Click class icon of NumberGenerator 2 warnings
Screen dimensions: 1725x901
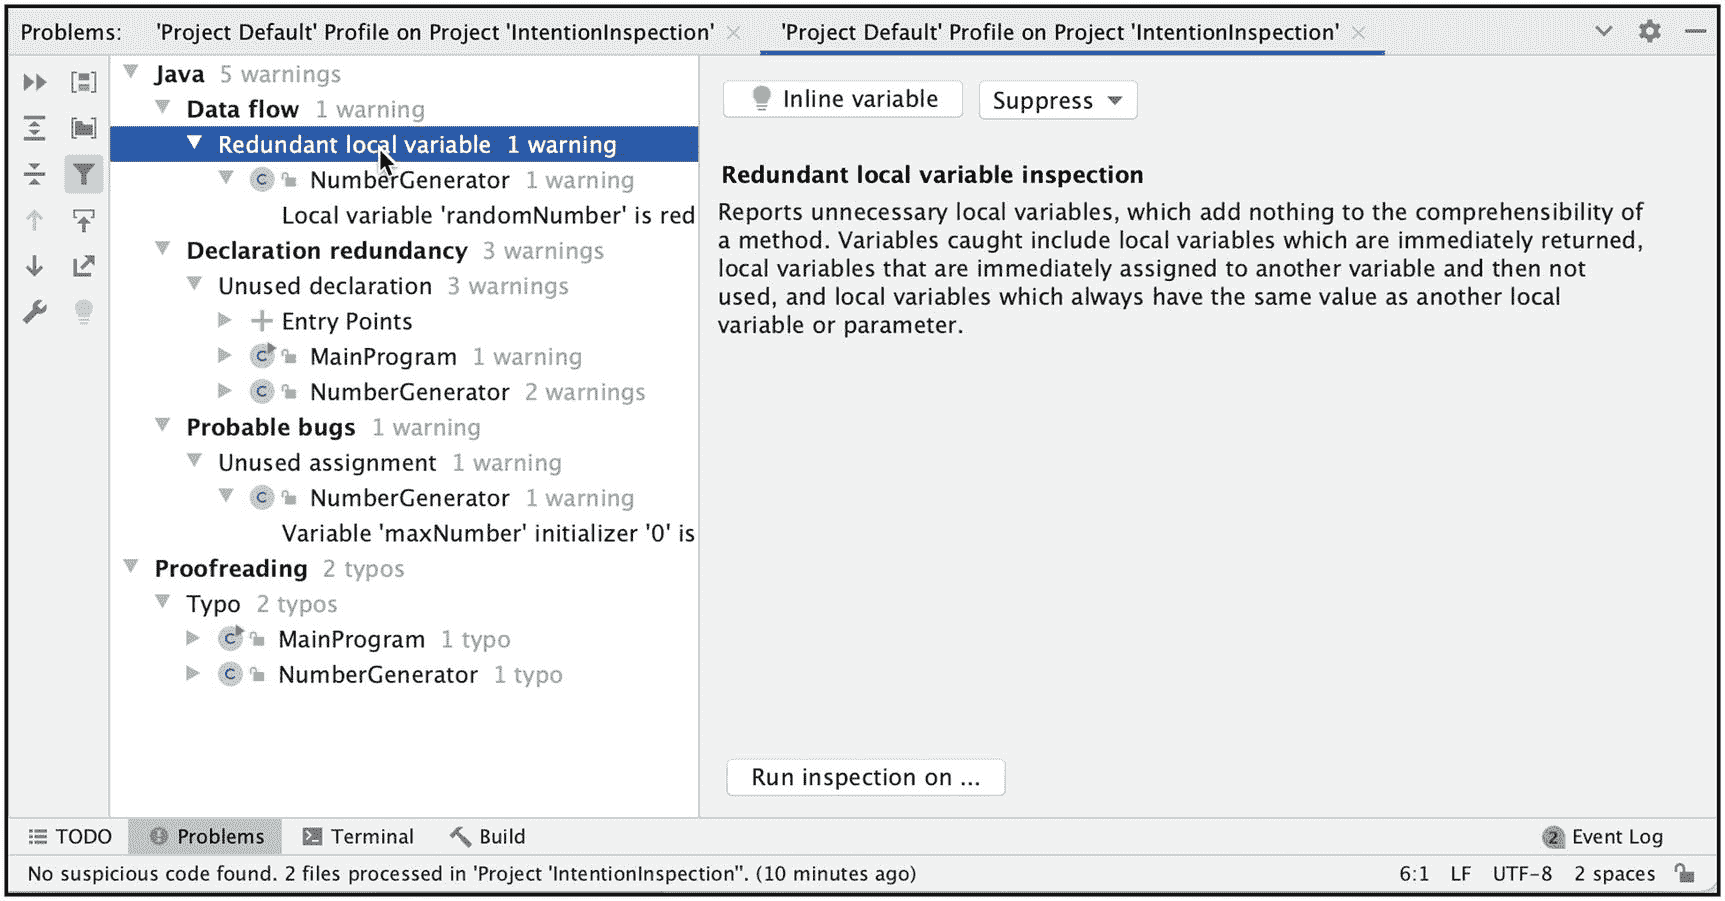[262, 391]
